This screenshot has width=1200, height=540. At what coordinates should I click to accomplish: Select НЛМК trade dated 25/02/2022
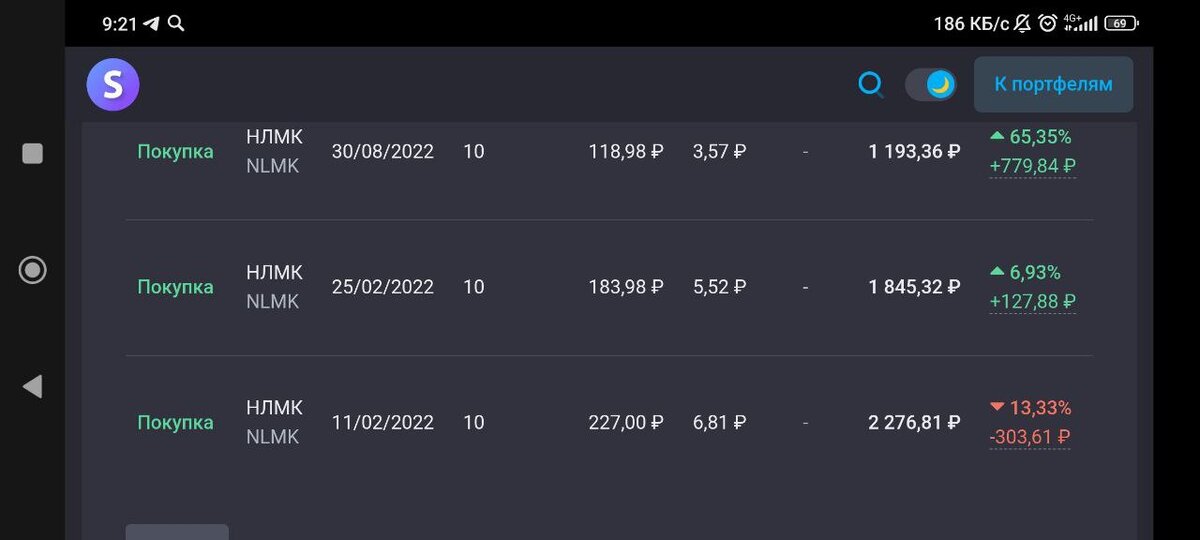pyautogui.click(x=609, y=287)
